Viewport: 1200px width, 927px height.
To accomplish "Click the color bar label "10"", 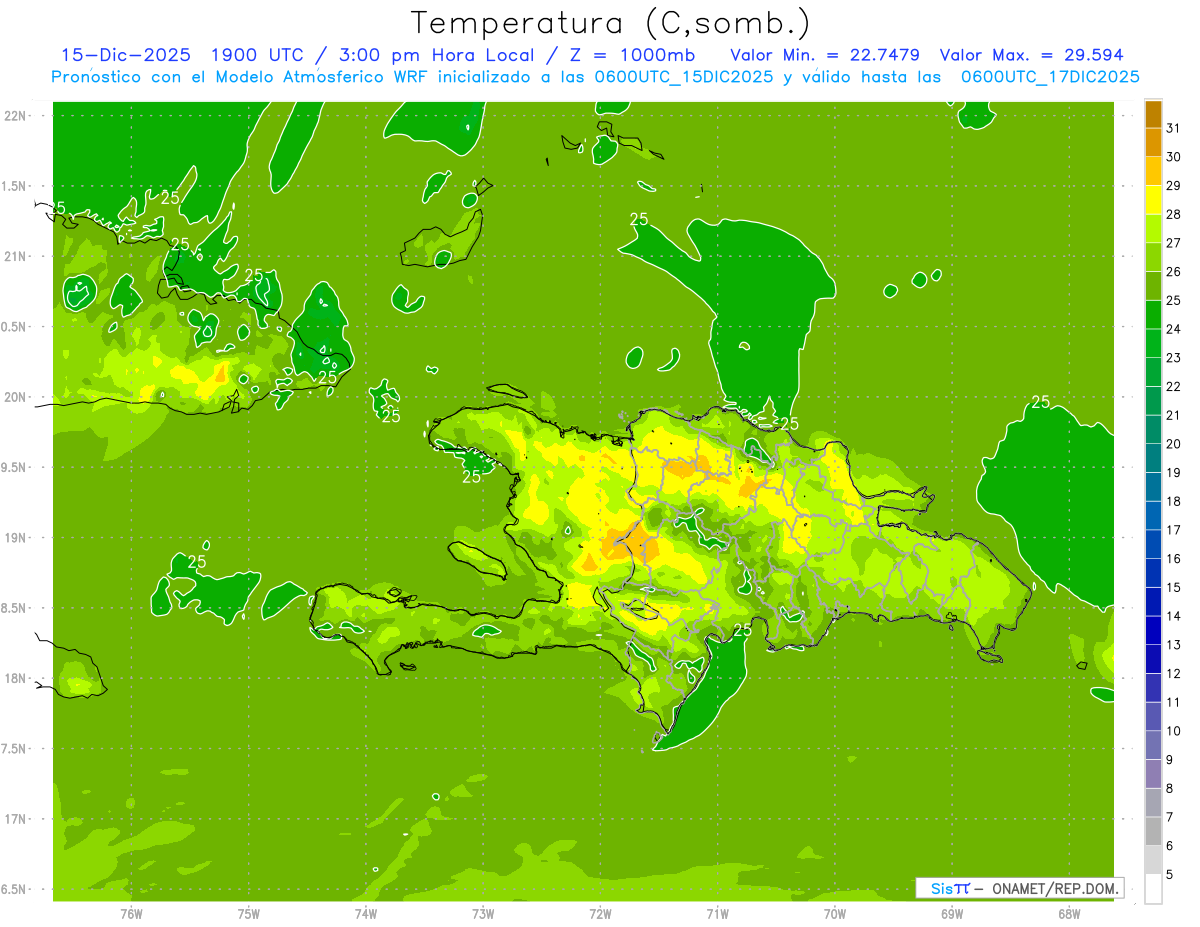I will click(x=1174, y=731).
